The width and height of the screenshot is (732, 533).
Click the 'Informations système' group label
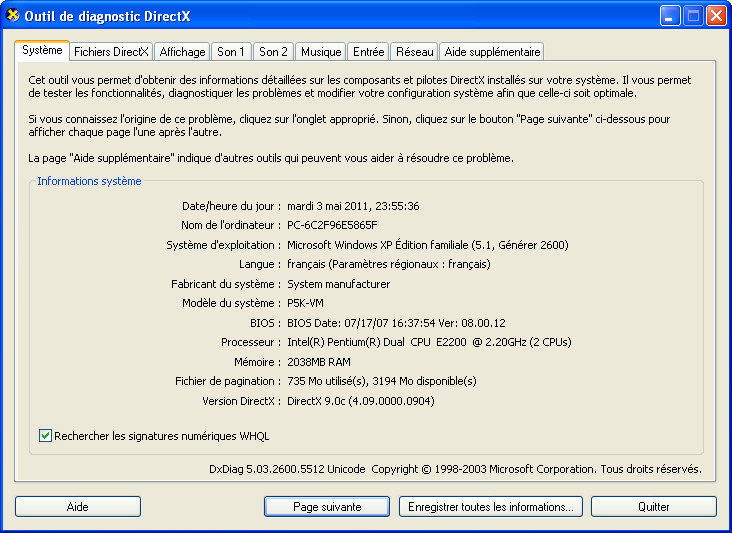coord(89,181)
